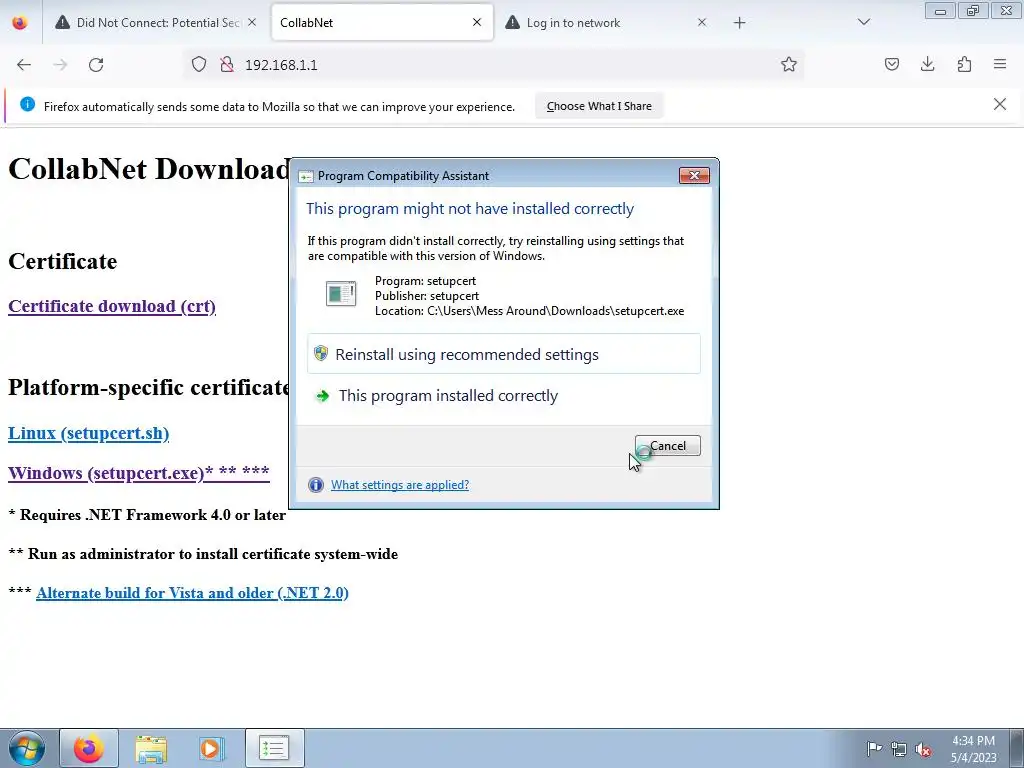Reload the current page
This screenshot has width=1024, height=768.
96,65
